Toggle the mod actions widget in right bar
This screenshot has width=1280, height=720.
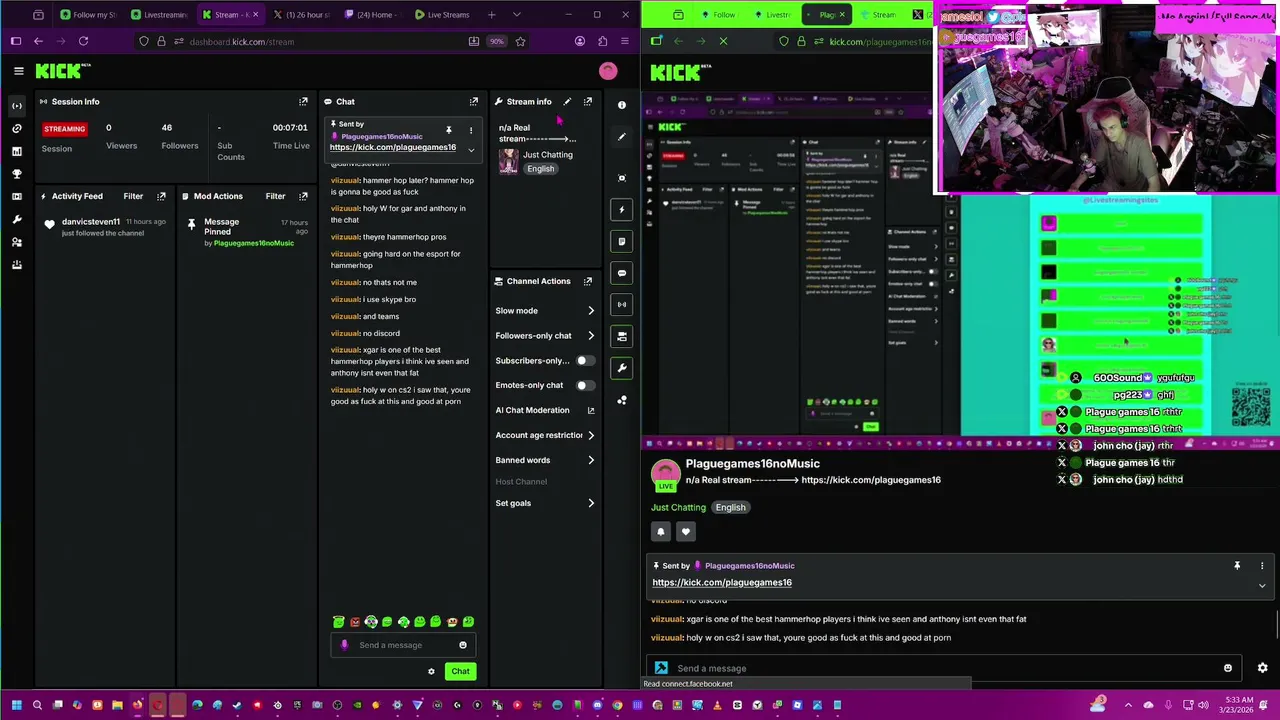coord(622,241)
